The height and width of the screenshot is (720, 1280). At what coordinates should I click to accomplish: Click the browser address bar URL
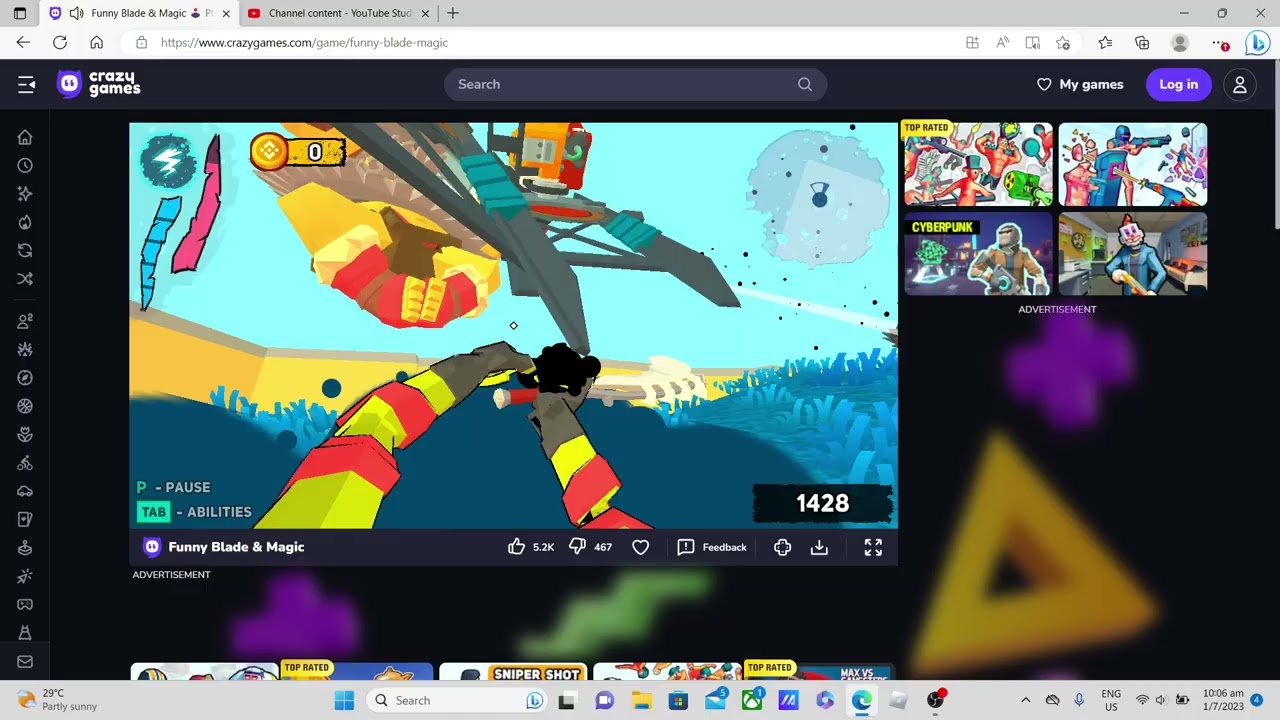pyautogui.click(x=304, y=43)
